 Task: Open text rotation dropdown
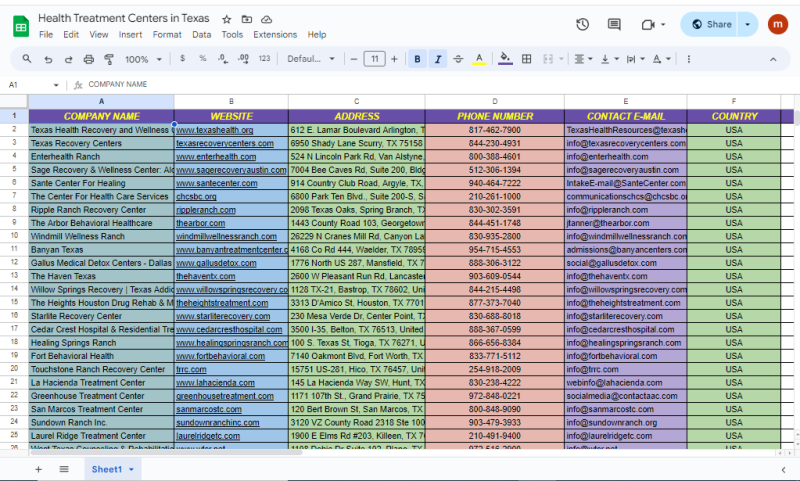[x=662, y=59]
